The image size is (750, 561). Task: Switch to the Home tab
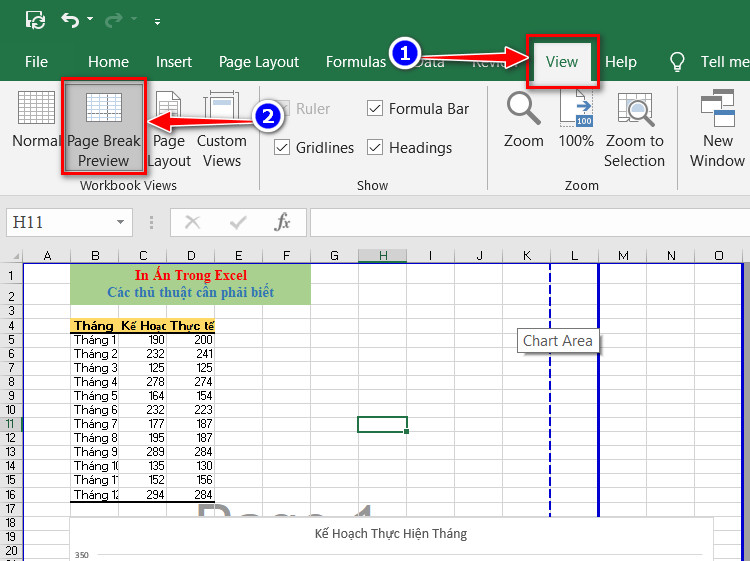108,62
